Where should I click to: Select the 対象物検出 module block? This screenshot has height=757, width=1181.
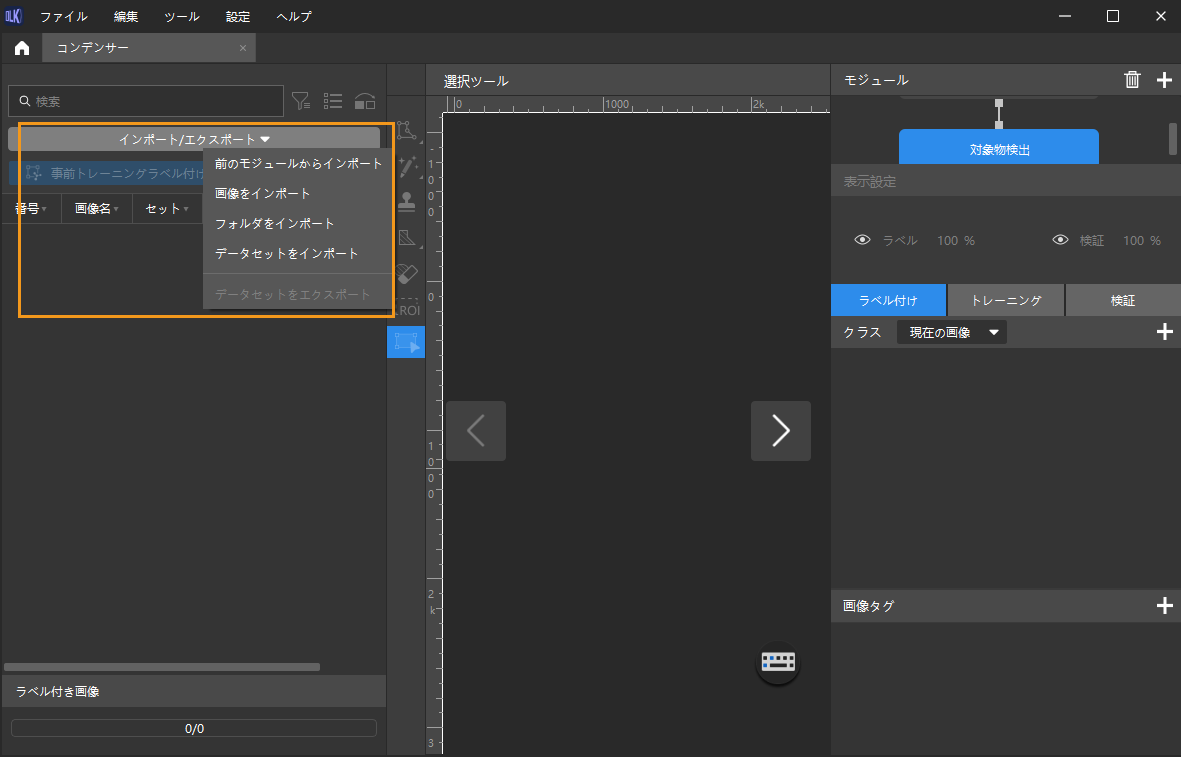coord(999,149)
